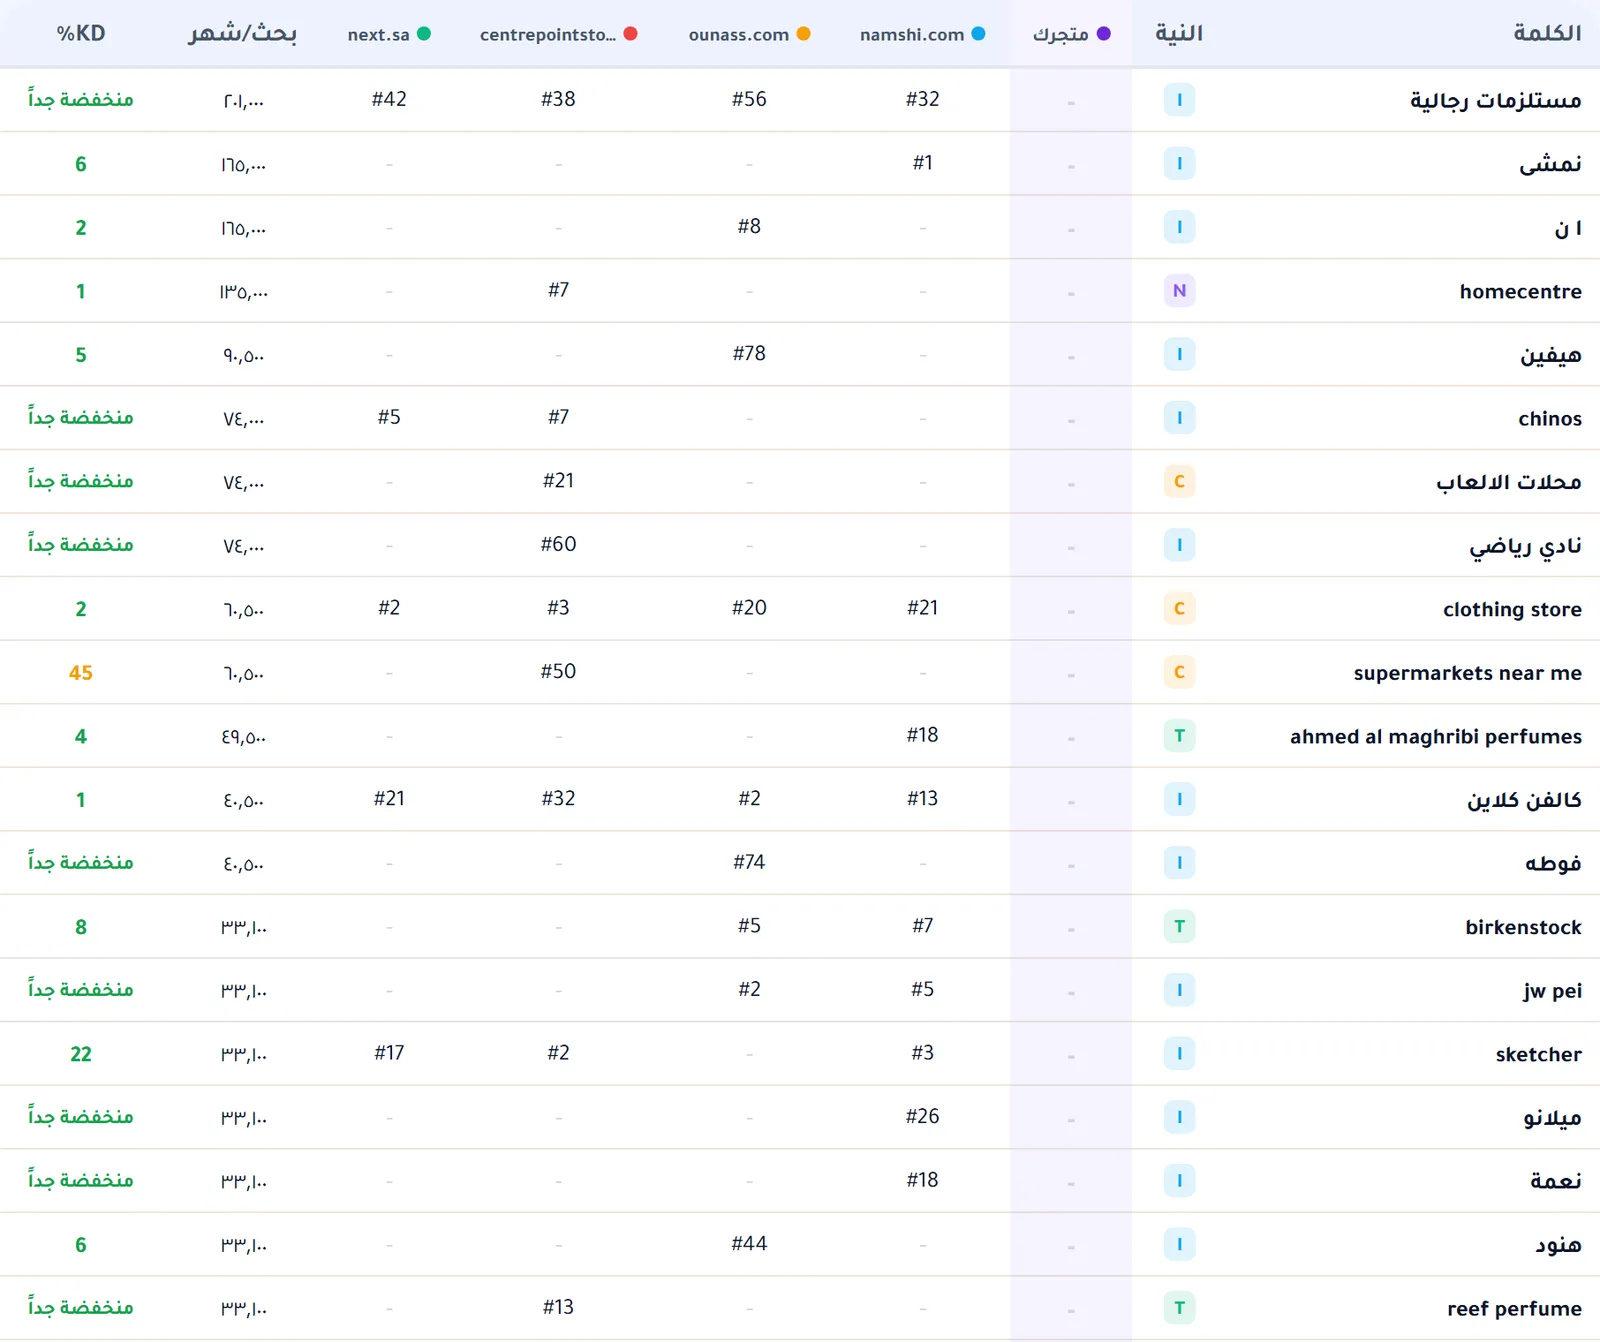This screenshot has width=1600, height=1342.
Task: Click the C commercial badge for محلات الالعاب
Action: tap(1179, 481)
